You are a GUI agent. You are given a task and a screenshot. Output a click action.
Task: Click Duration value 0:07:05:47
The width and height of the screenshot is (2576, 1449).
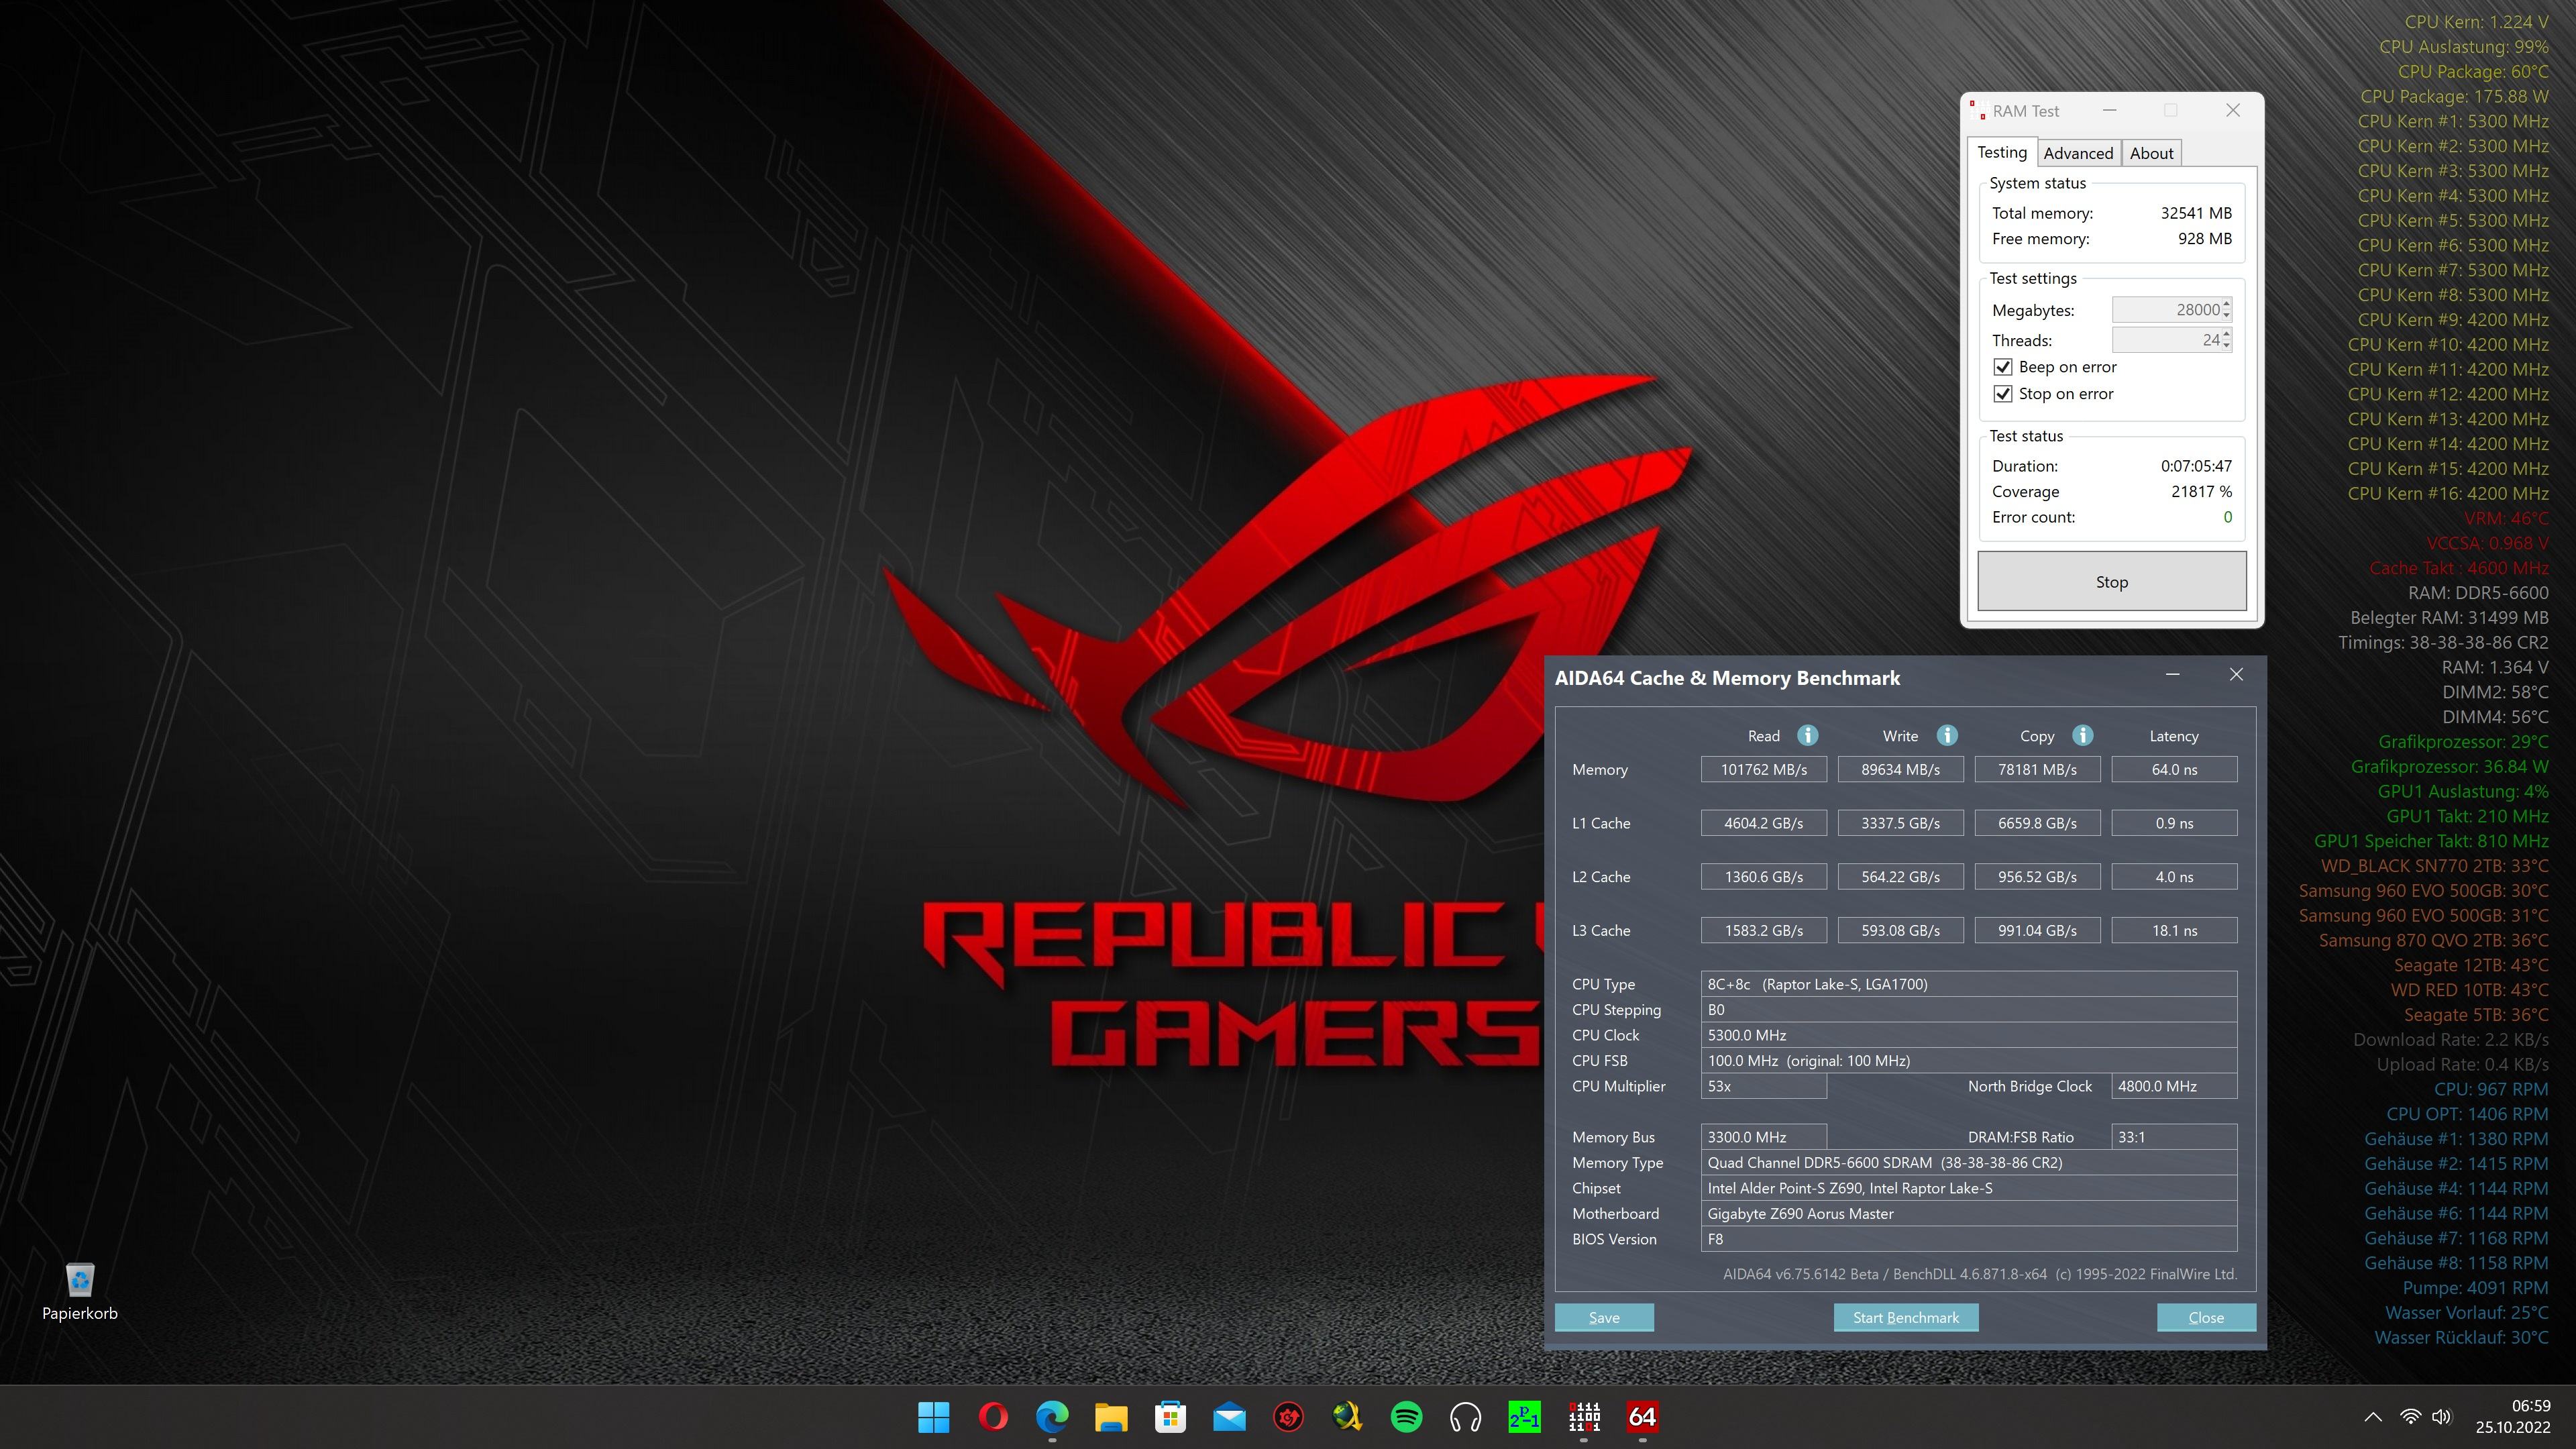coord(2196,466)
